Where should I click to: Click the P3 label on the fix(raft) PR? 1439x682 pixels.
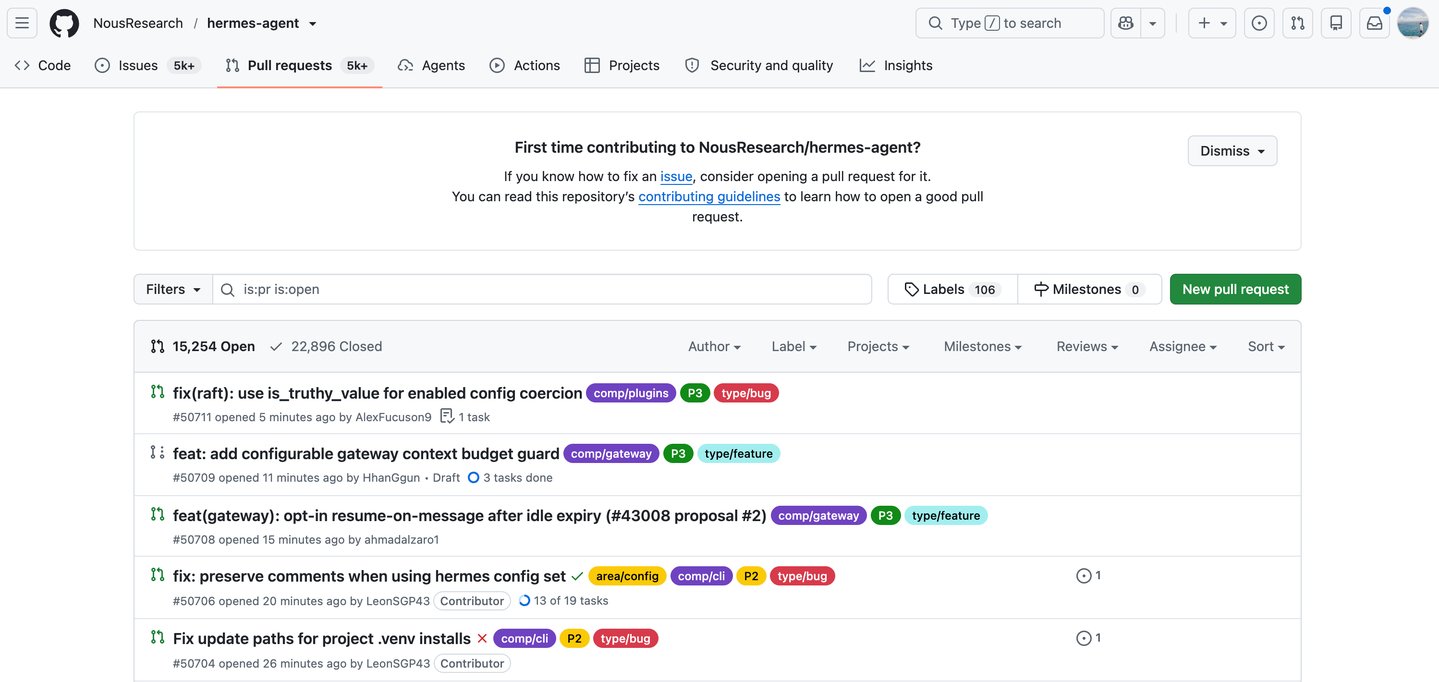coord(695,393)
